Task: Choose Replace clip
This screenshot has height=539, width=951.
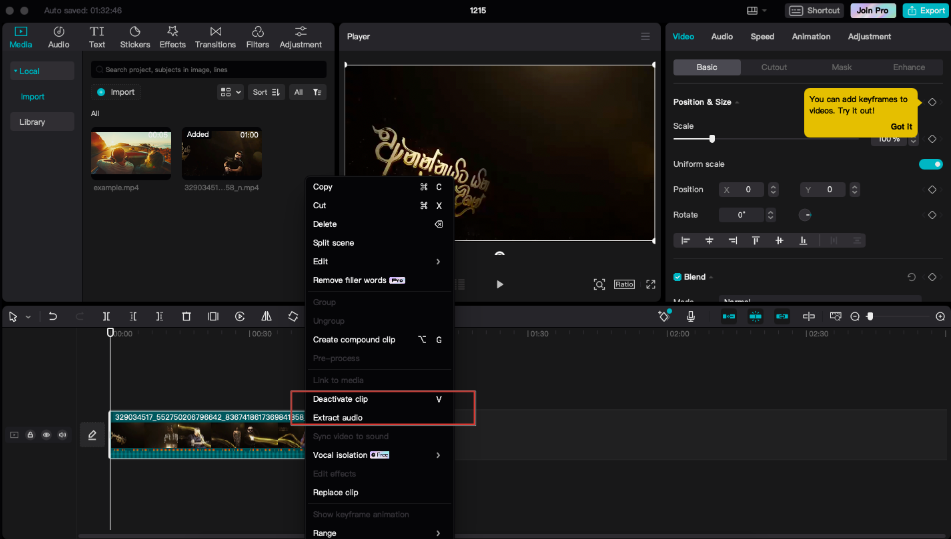Action: click(377, 492)
